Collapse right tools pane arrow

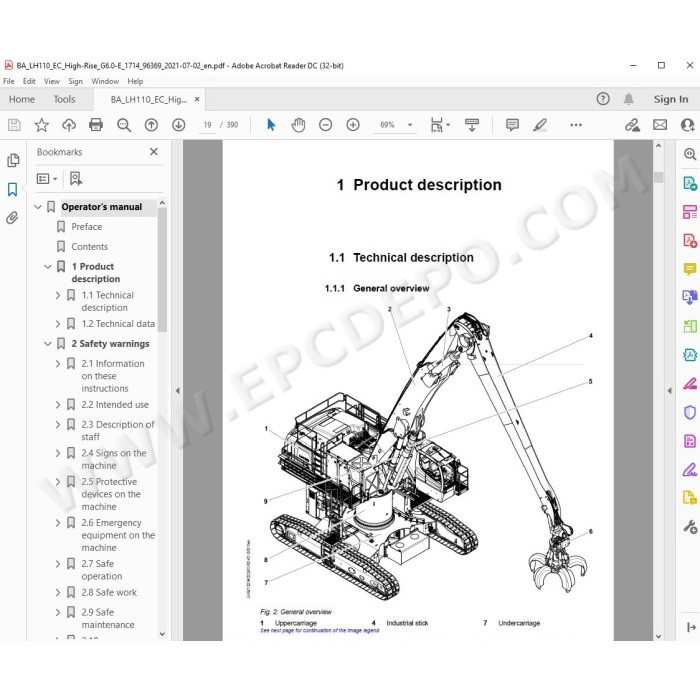tap(669, 391)
